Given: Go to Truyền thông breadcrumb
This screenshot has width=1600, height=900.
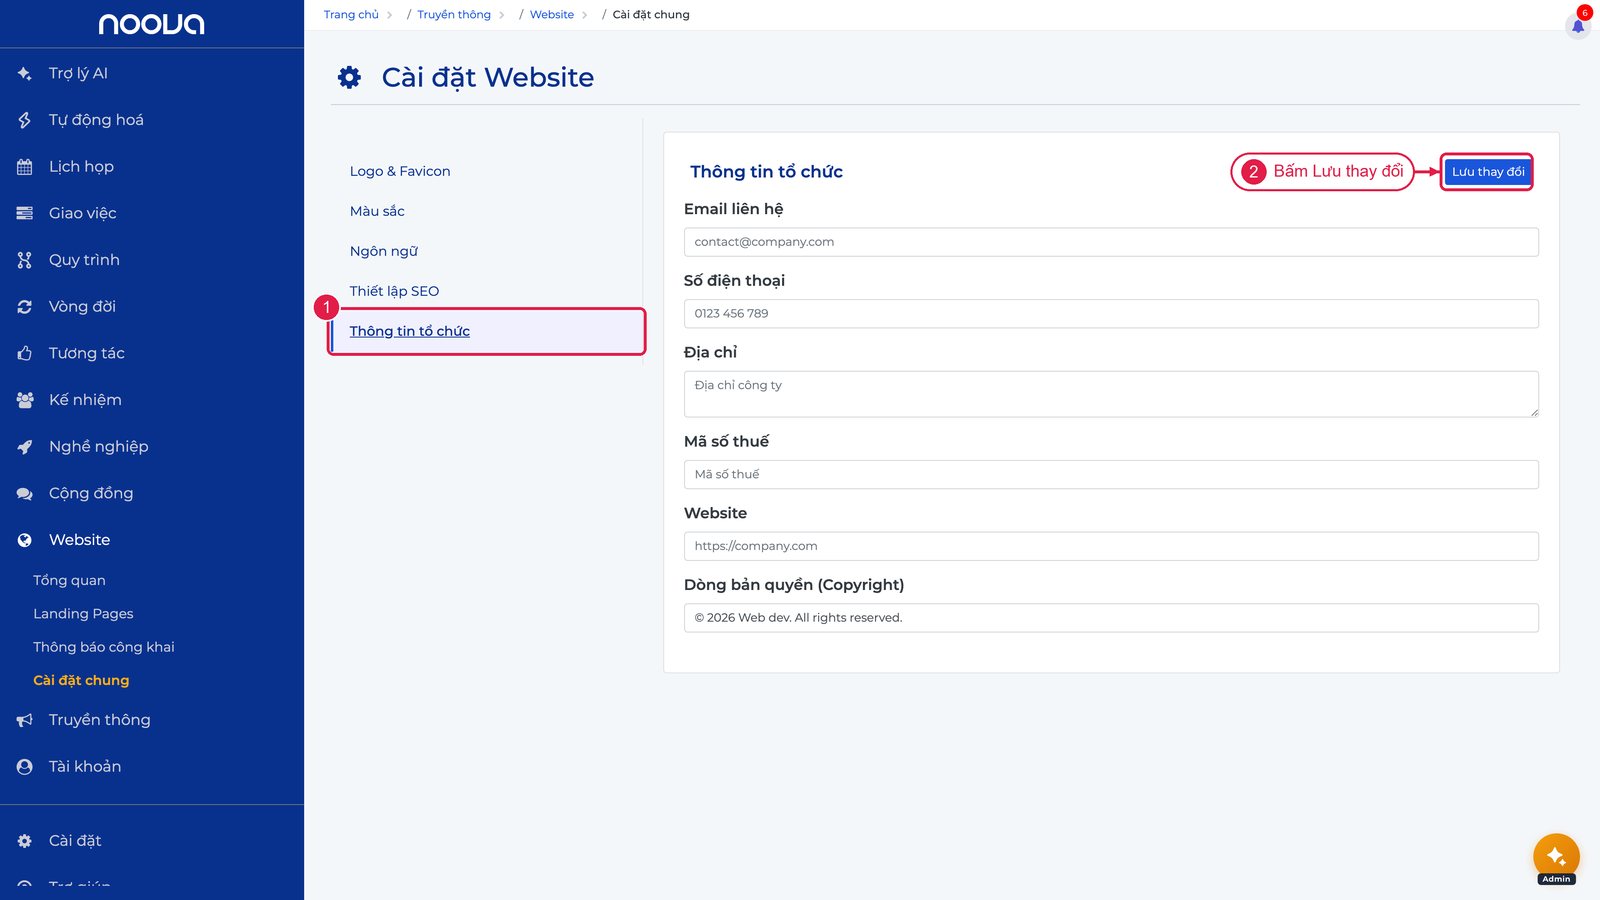Looking at the screenshot, I should 454,15.
